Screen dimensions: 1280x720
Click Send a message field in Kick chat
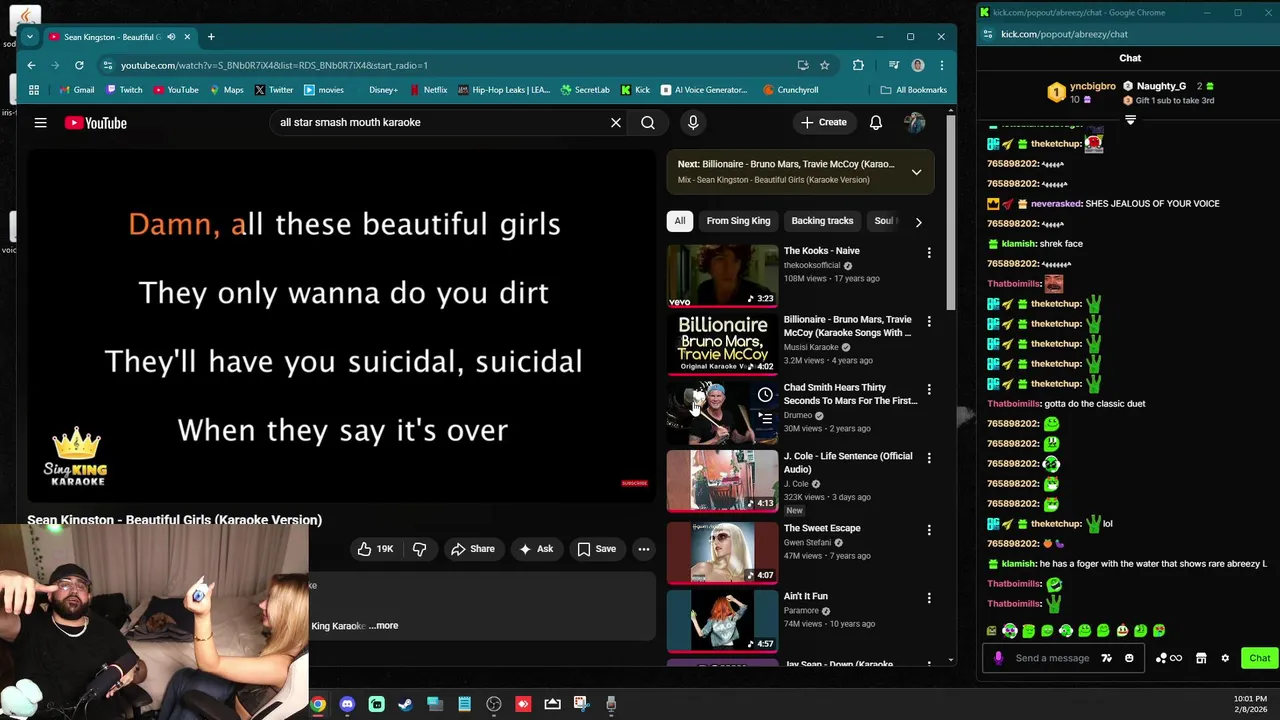pyautogui.click(x=1052, y=658)
